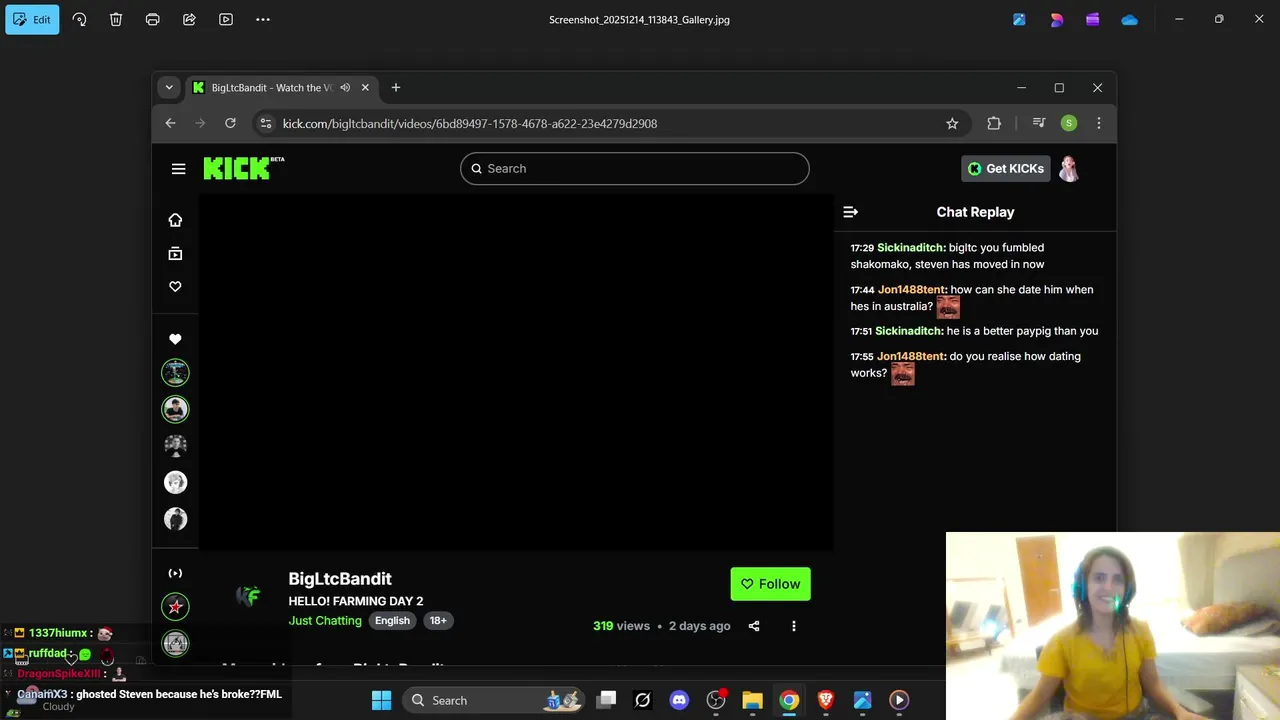
Task: Click the KICK logo
Action: coord(243,168)
